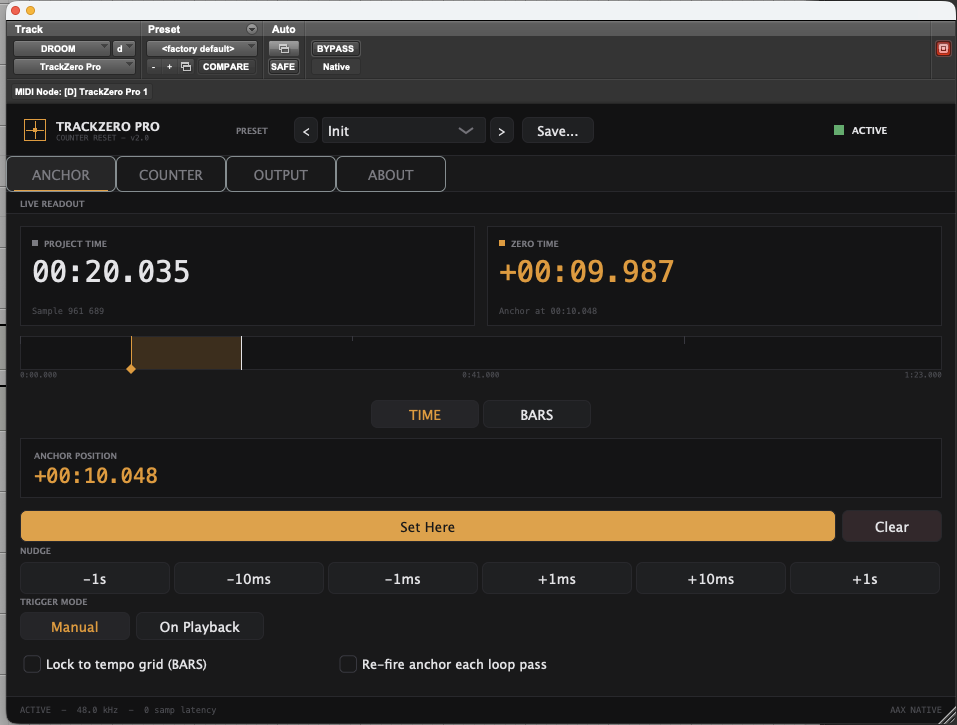Click the Save... preset button

tap(557, 131)
